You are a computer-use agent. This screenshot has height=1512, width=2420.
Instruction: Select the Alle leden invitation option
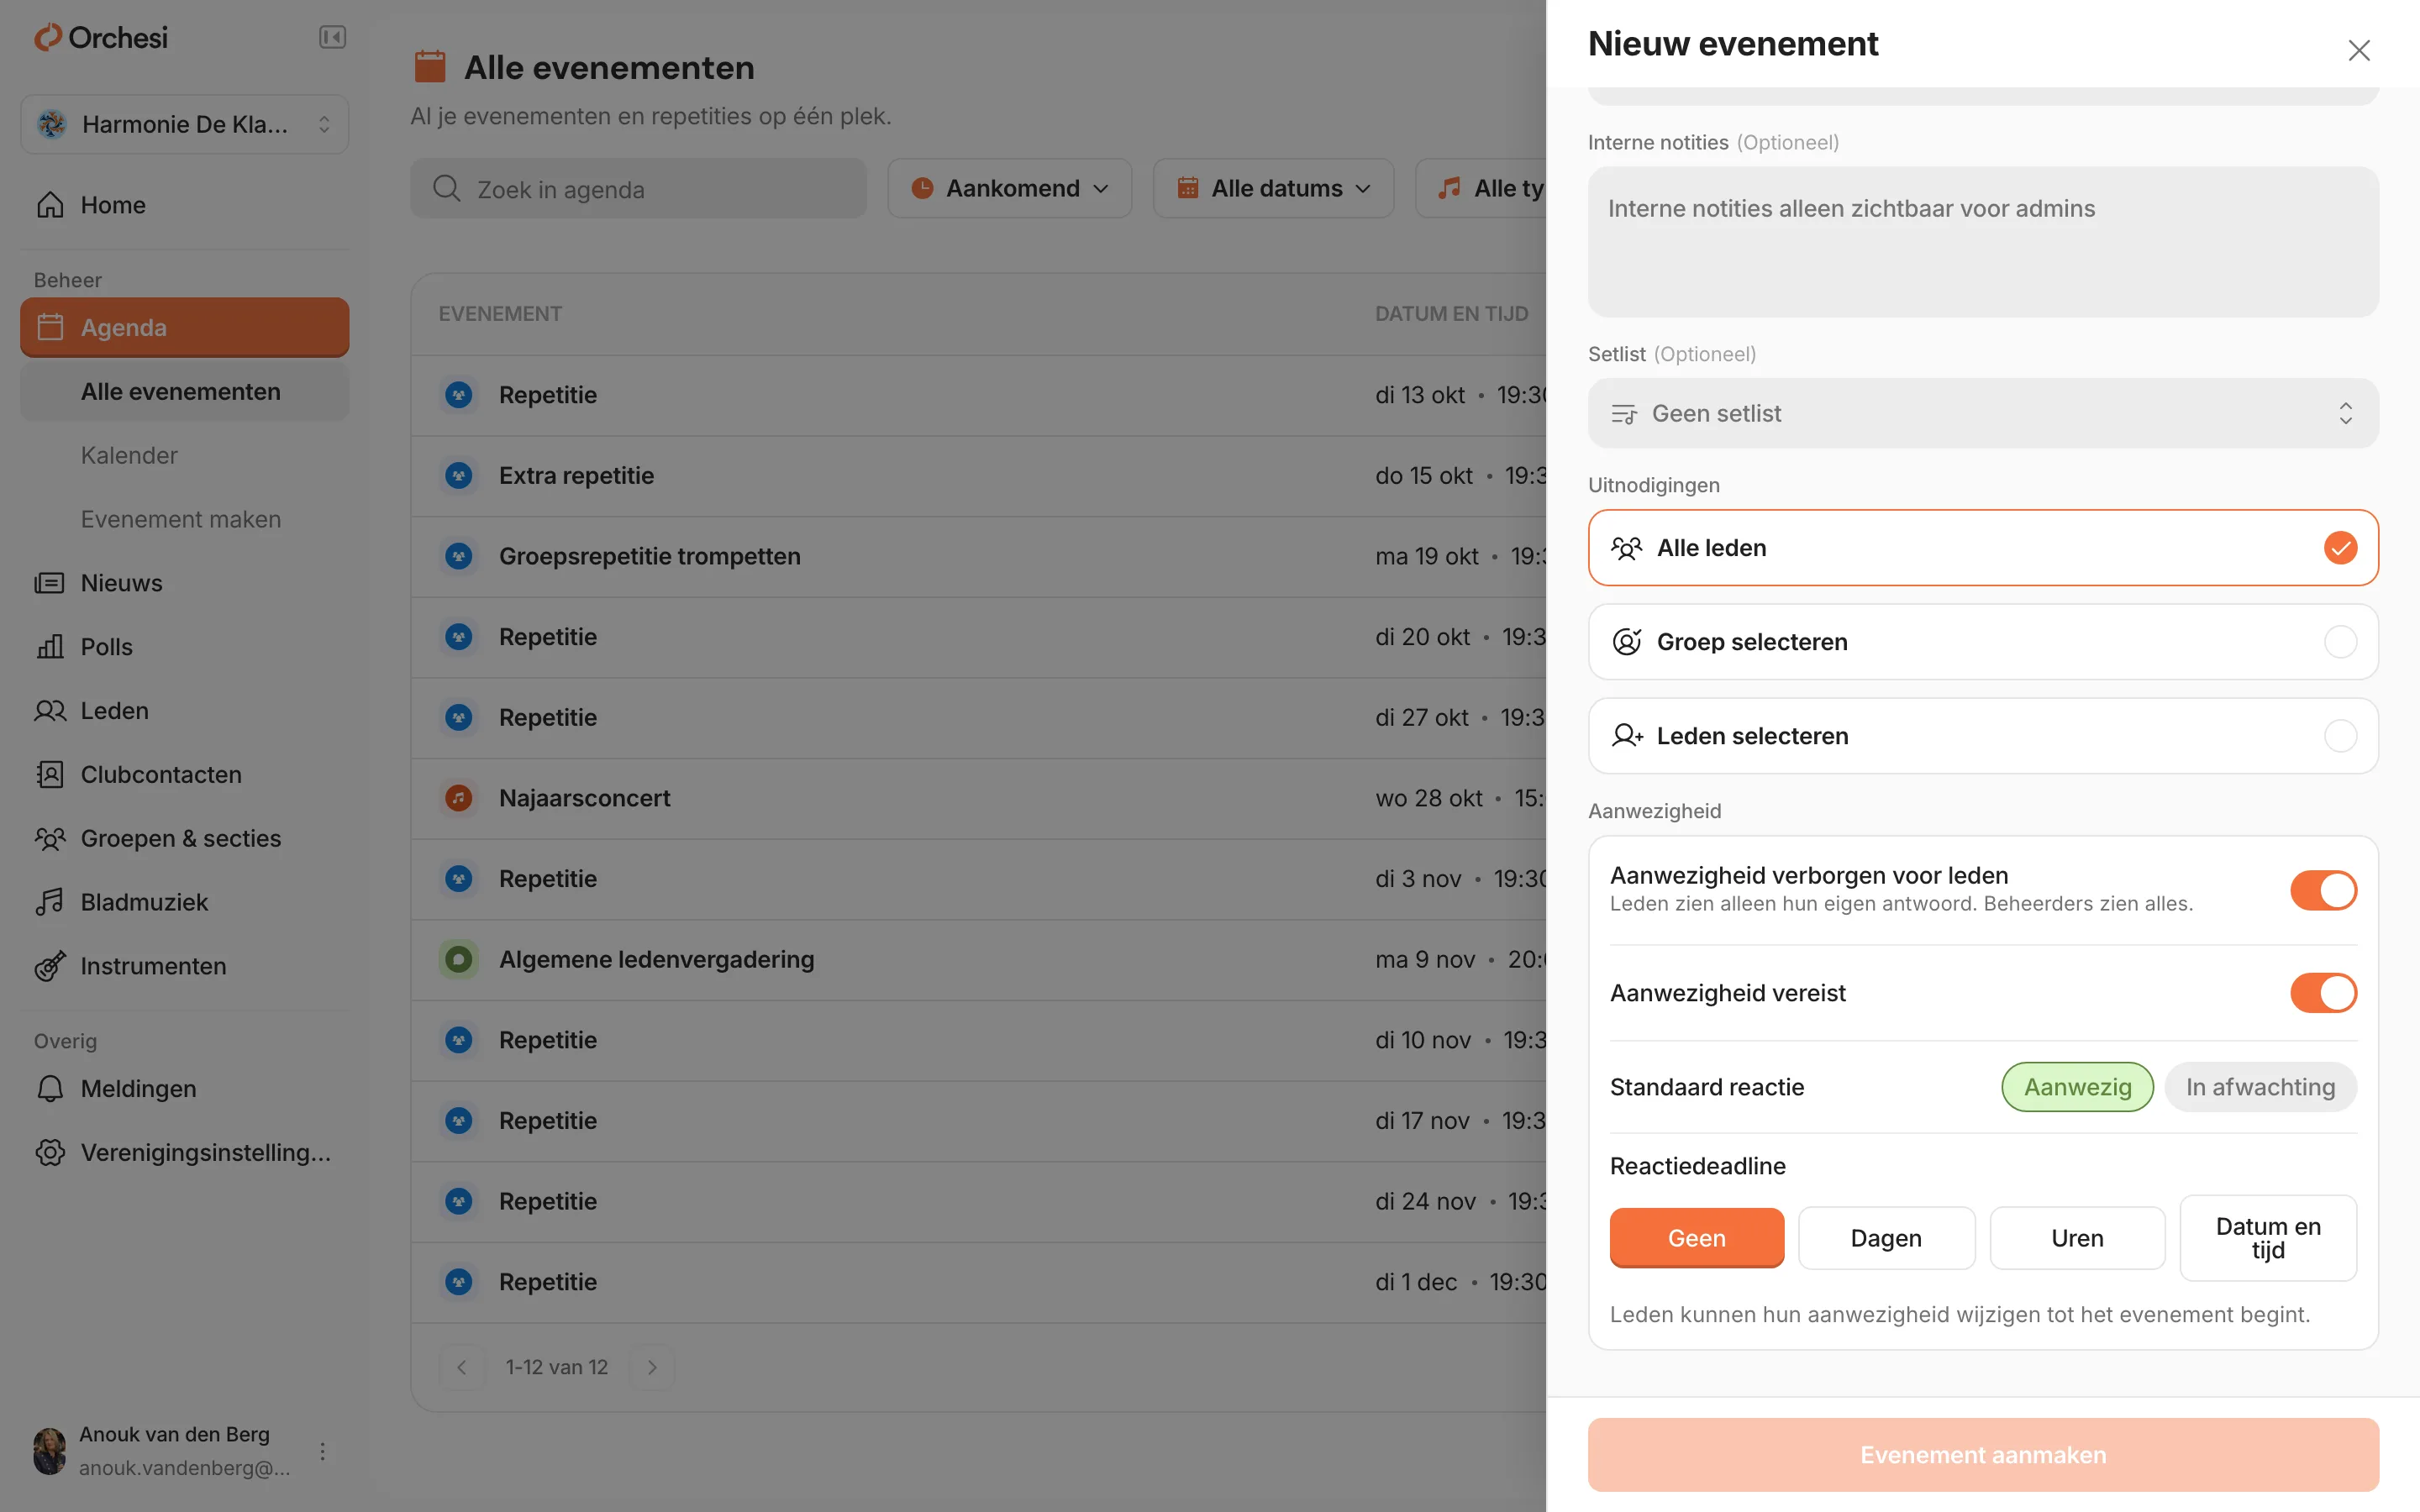click(1983, 548)
